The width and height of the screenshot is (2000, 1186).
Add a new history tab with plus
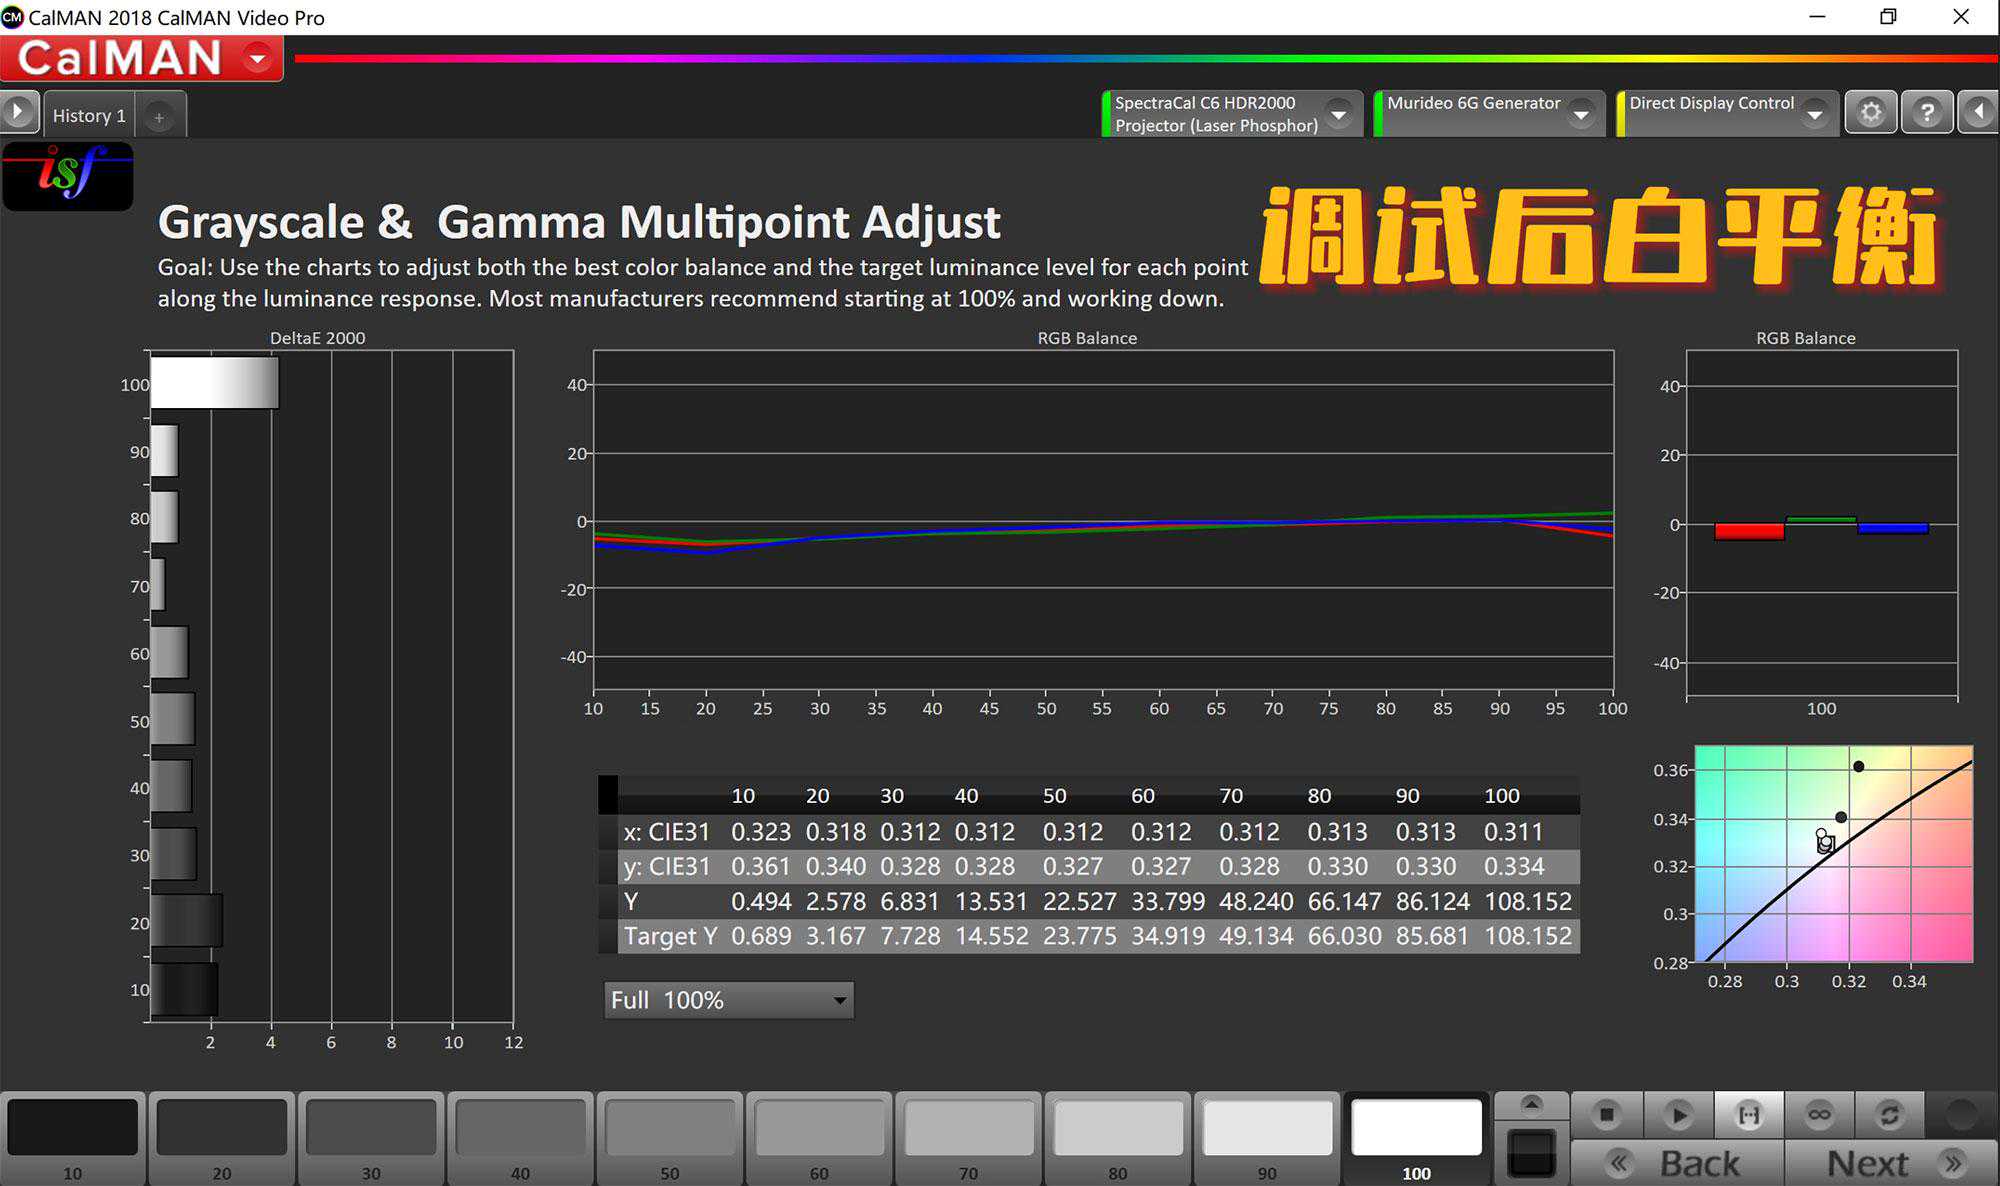point(159,117)
